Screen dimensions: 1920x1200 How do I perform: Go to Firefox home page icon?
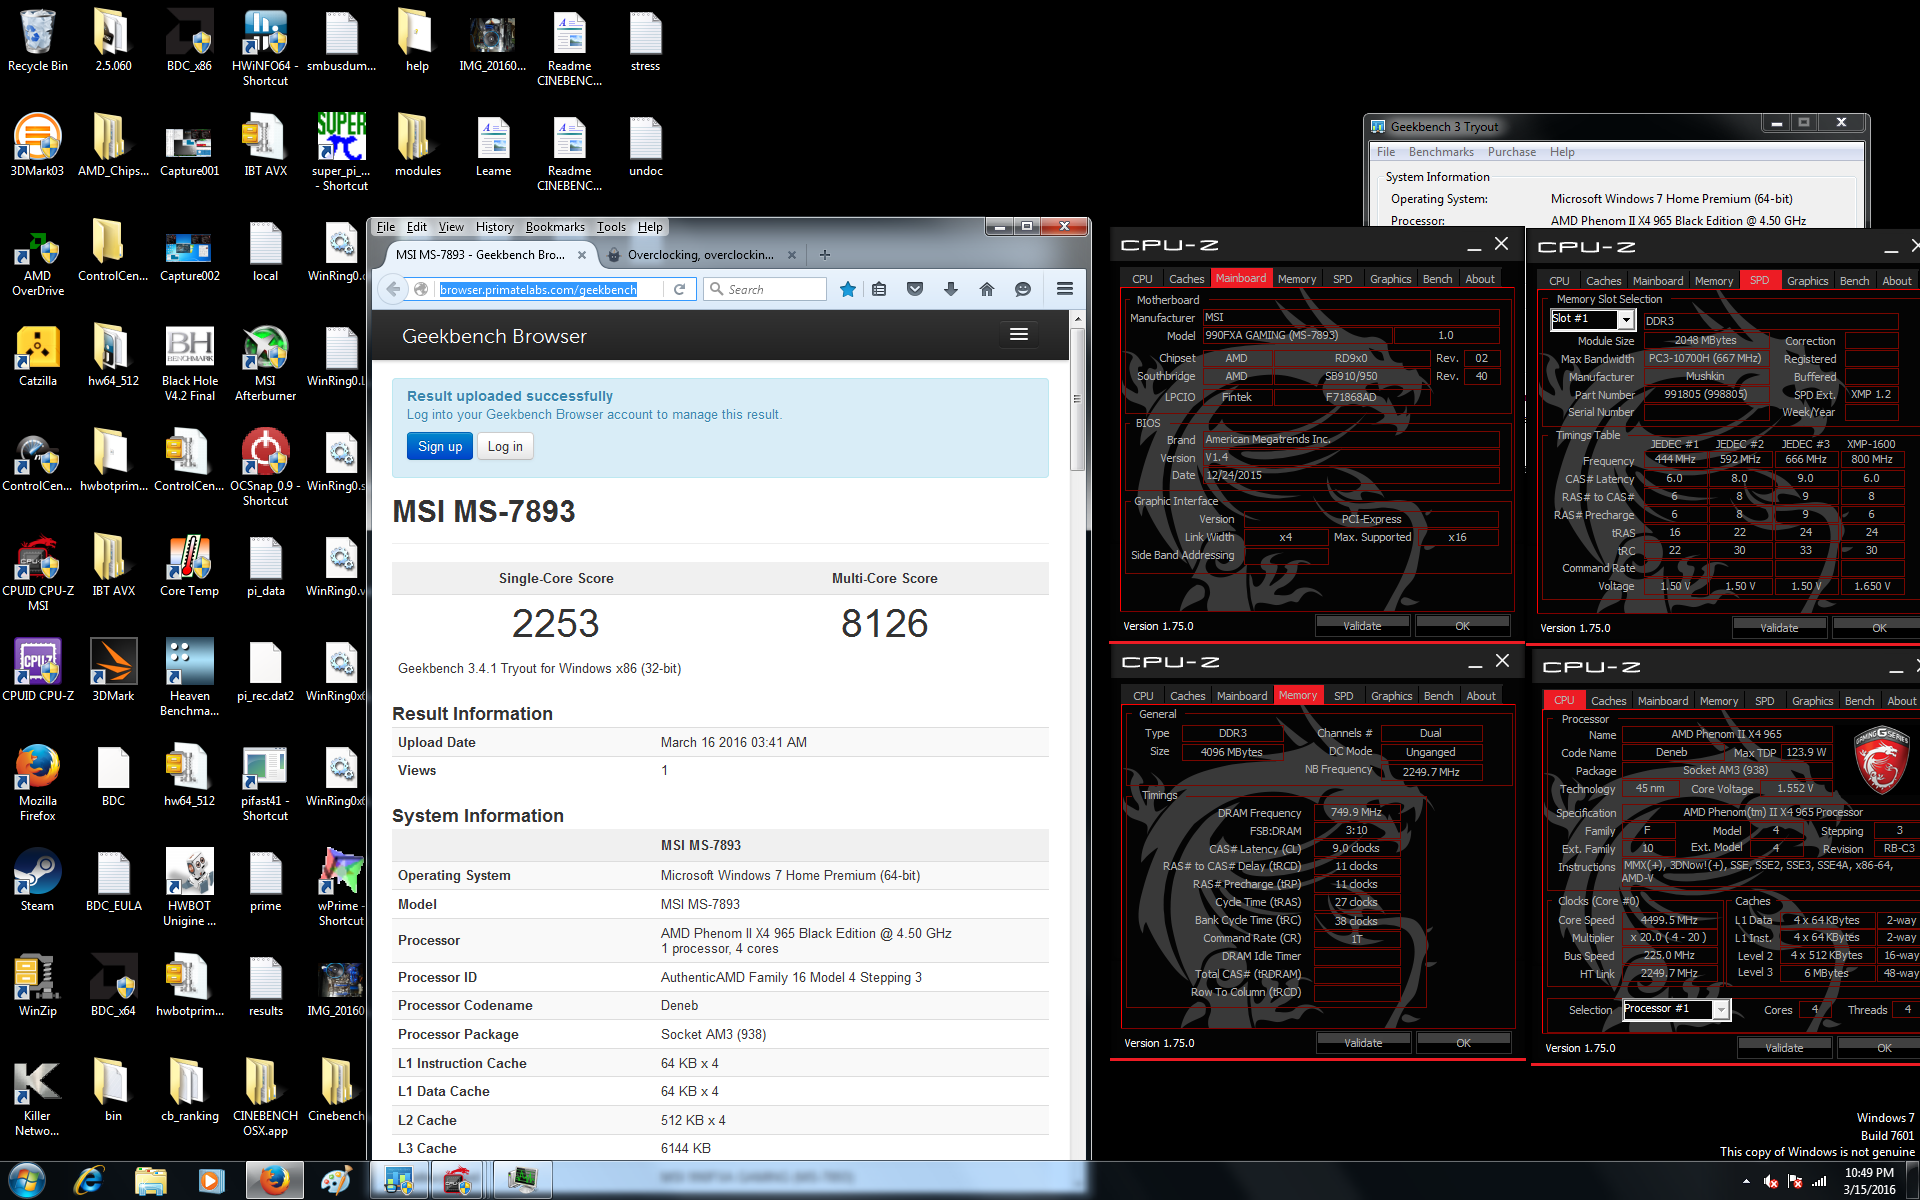tap(987, 289)
